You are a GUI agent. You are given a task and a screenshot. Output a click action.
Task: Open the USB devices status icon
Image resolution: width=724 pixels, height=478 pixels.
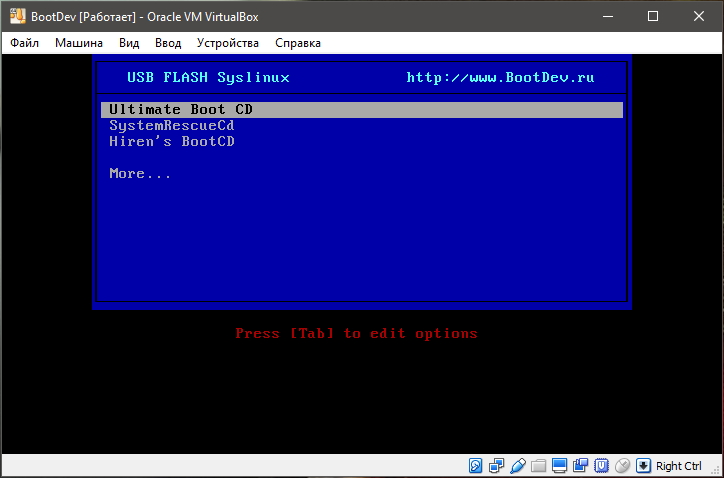pos(518,466)
